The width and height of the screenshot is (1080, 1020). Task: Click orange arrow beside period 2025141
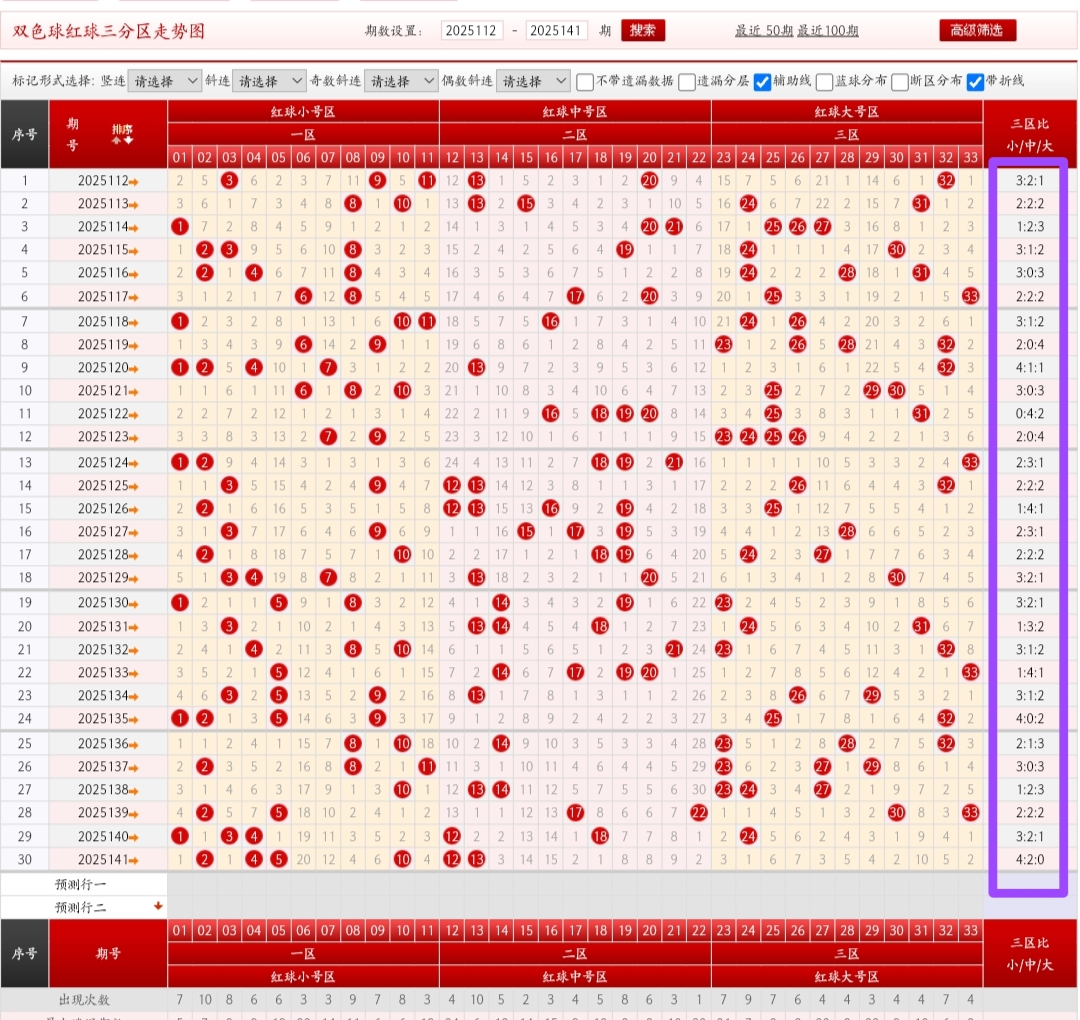click(x=134, y=860)
